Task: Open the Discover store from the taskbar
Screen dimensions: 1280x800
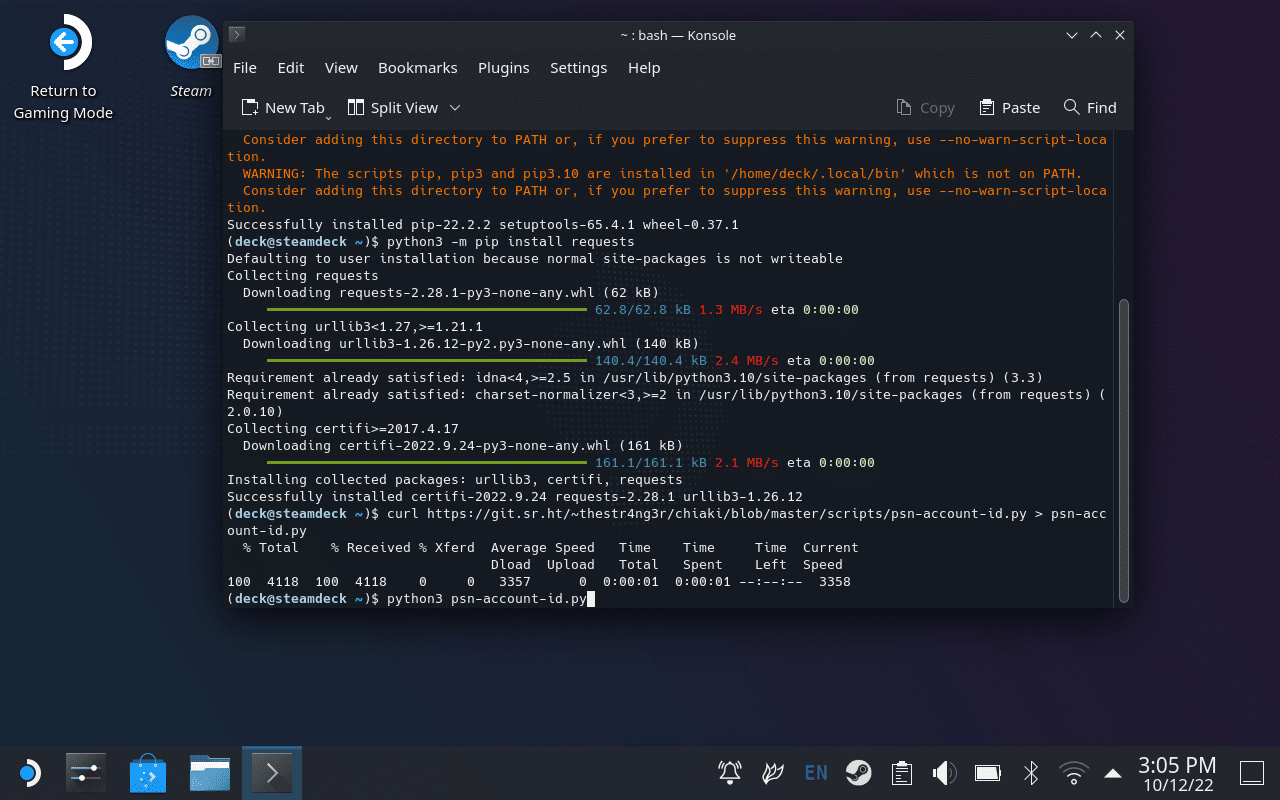Action: [148, 773]
